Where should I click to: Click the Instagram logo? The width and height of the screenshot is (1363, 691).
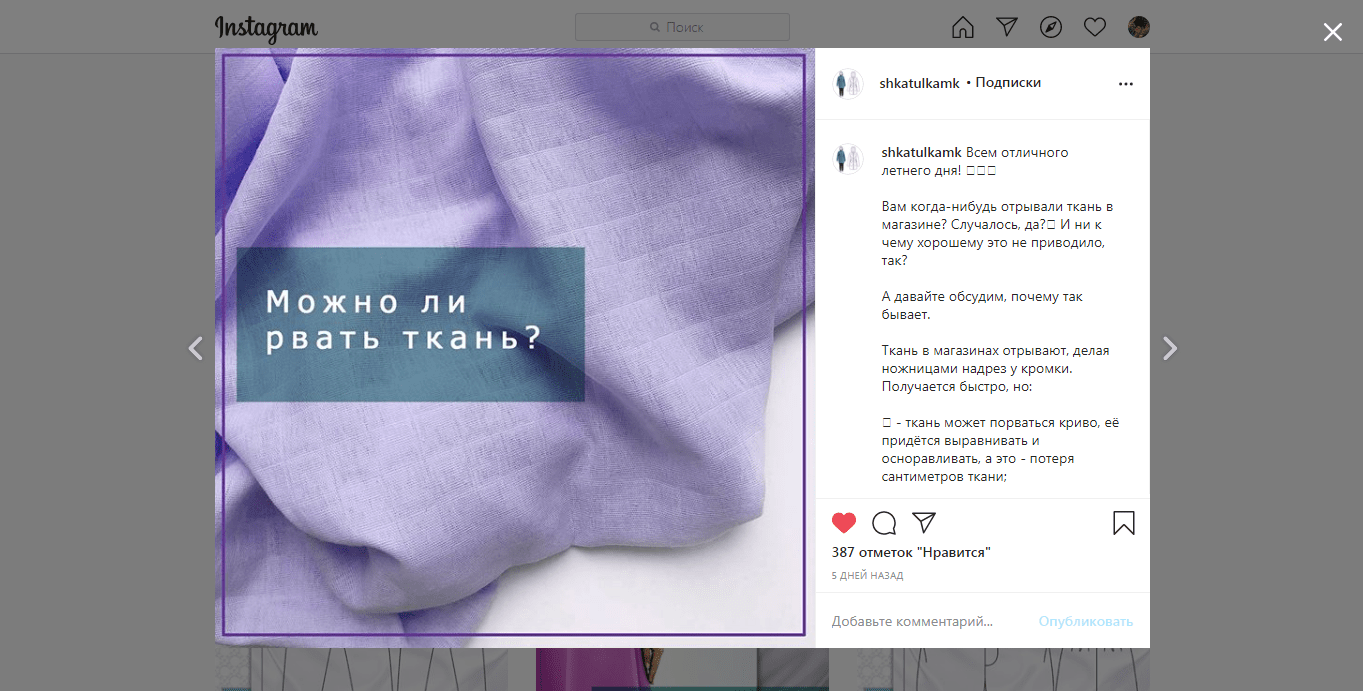(266, 28)
